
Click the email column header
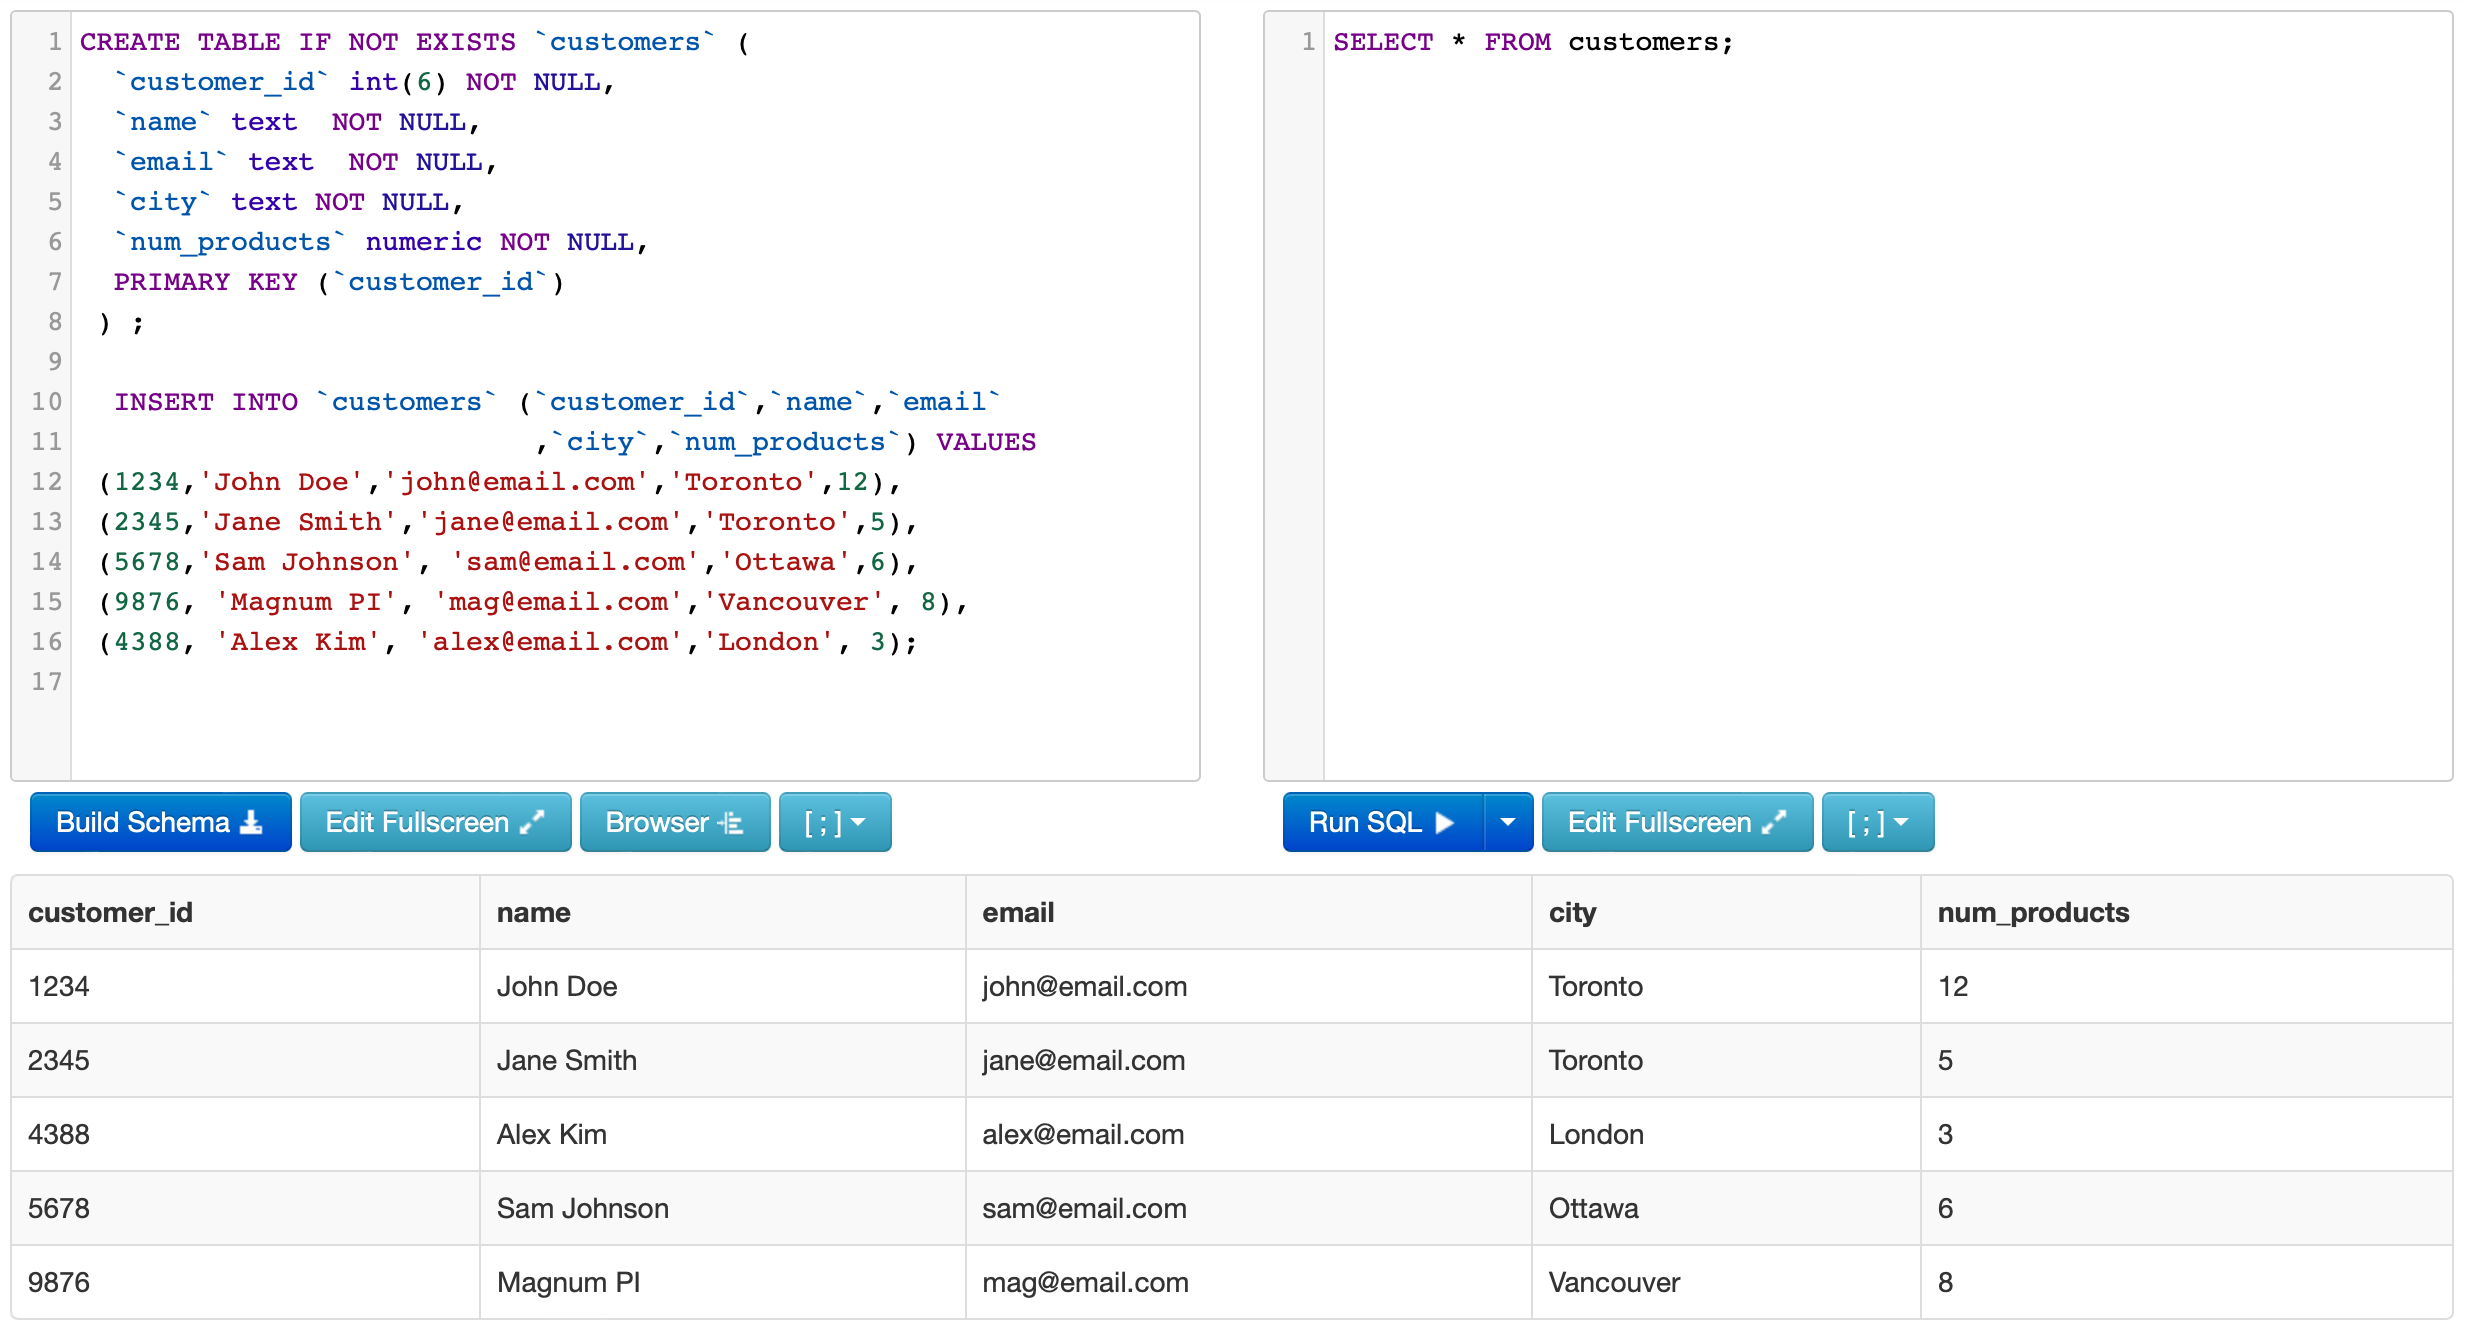(x=1018, y=912)
